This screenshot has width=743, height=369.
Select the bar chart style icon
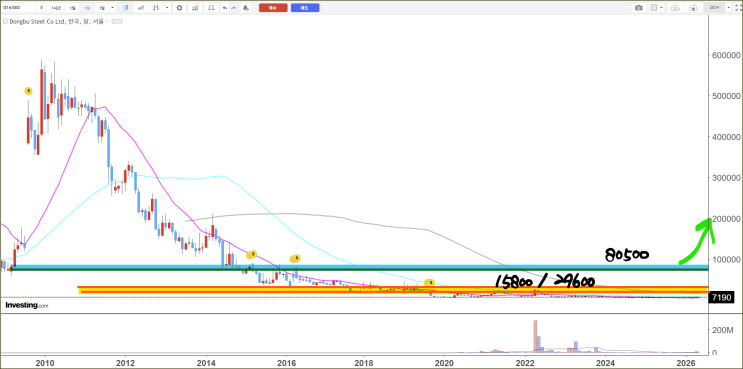coord(155,8)
